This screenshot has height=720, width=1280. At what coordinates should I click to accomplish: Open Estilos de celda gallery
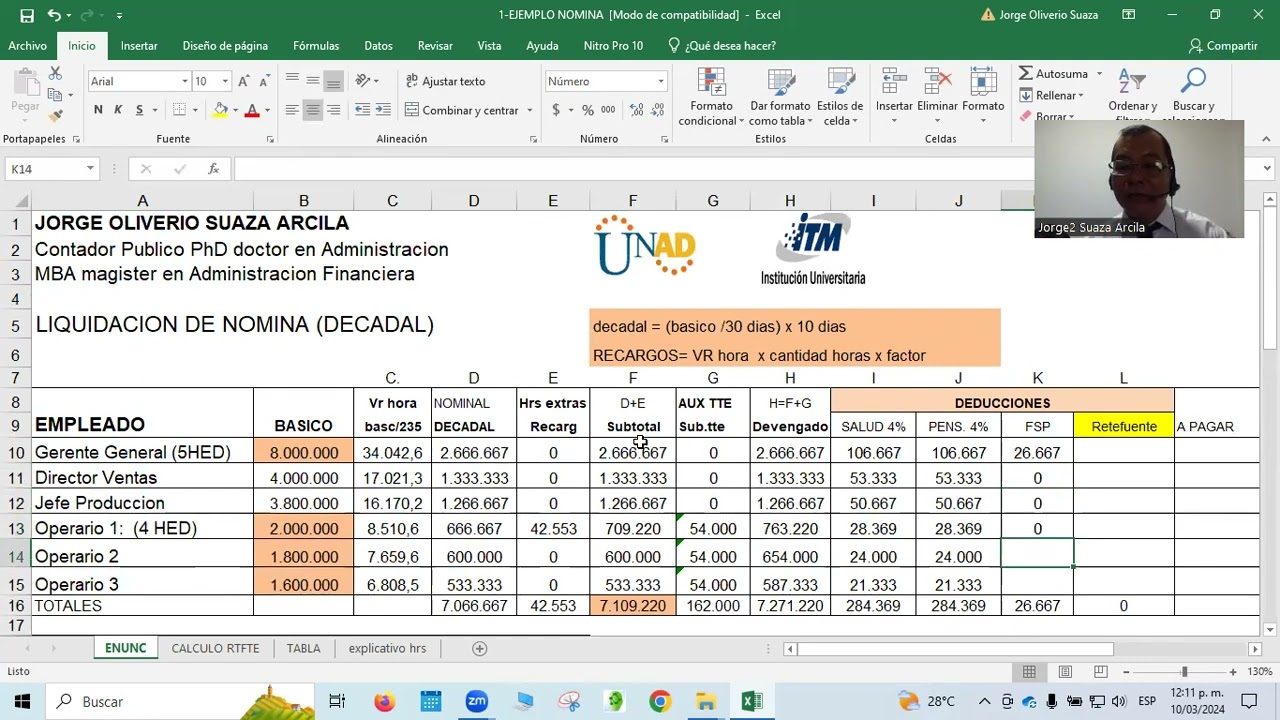[840, 97]
